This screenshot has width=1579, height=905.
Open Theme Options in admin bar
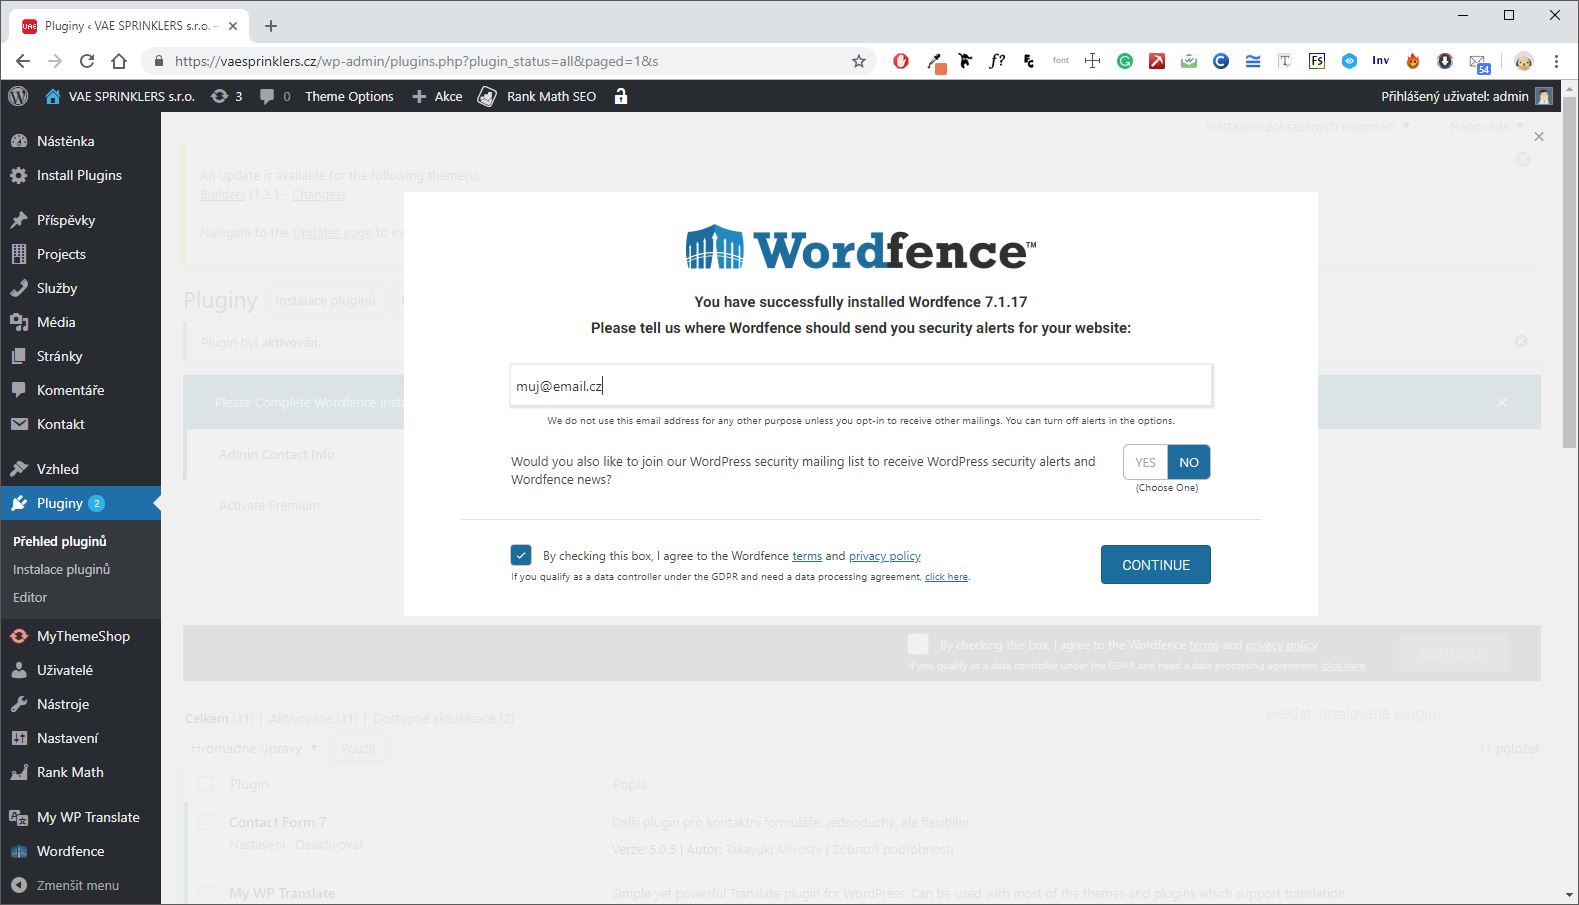point(349,96)
